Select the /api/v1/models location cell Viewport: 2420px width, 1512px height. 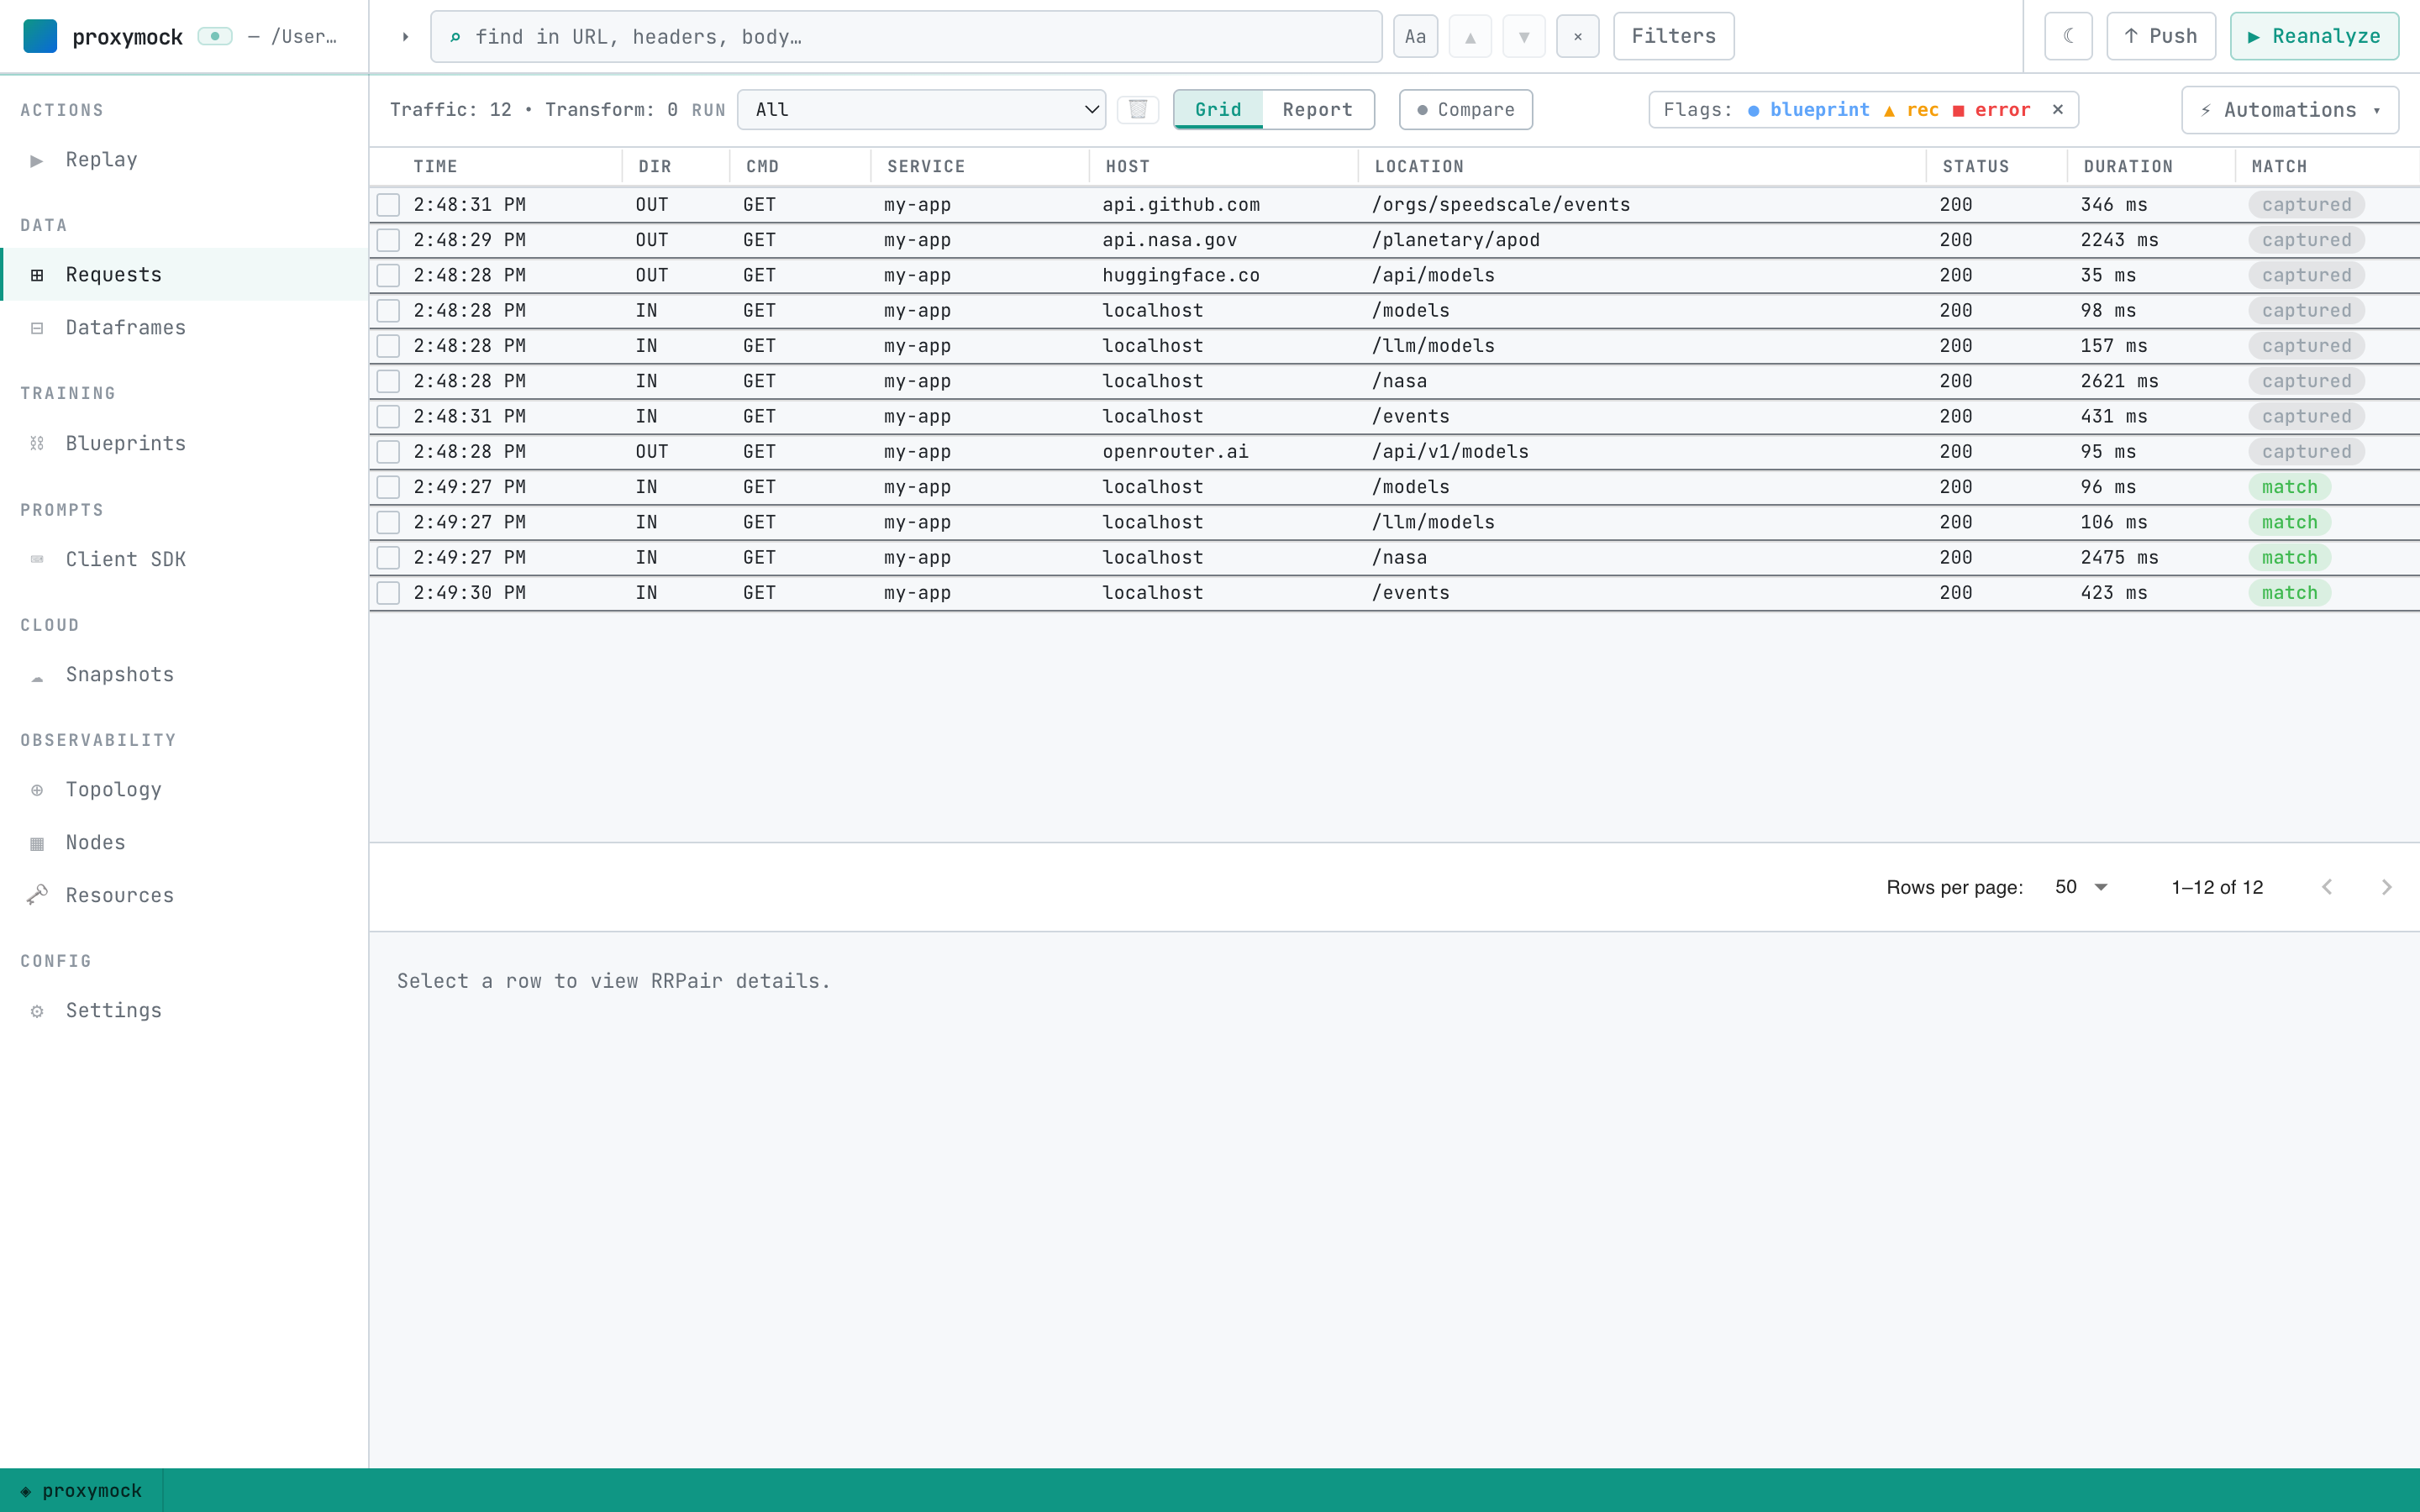pos(1450,452)
